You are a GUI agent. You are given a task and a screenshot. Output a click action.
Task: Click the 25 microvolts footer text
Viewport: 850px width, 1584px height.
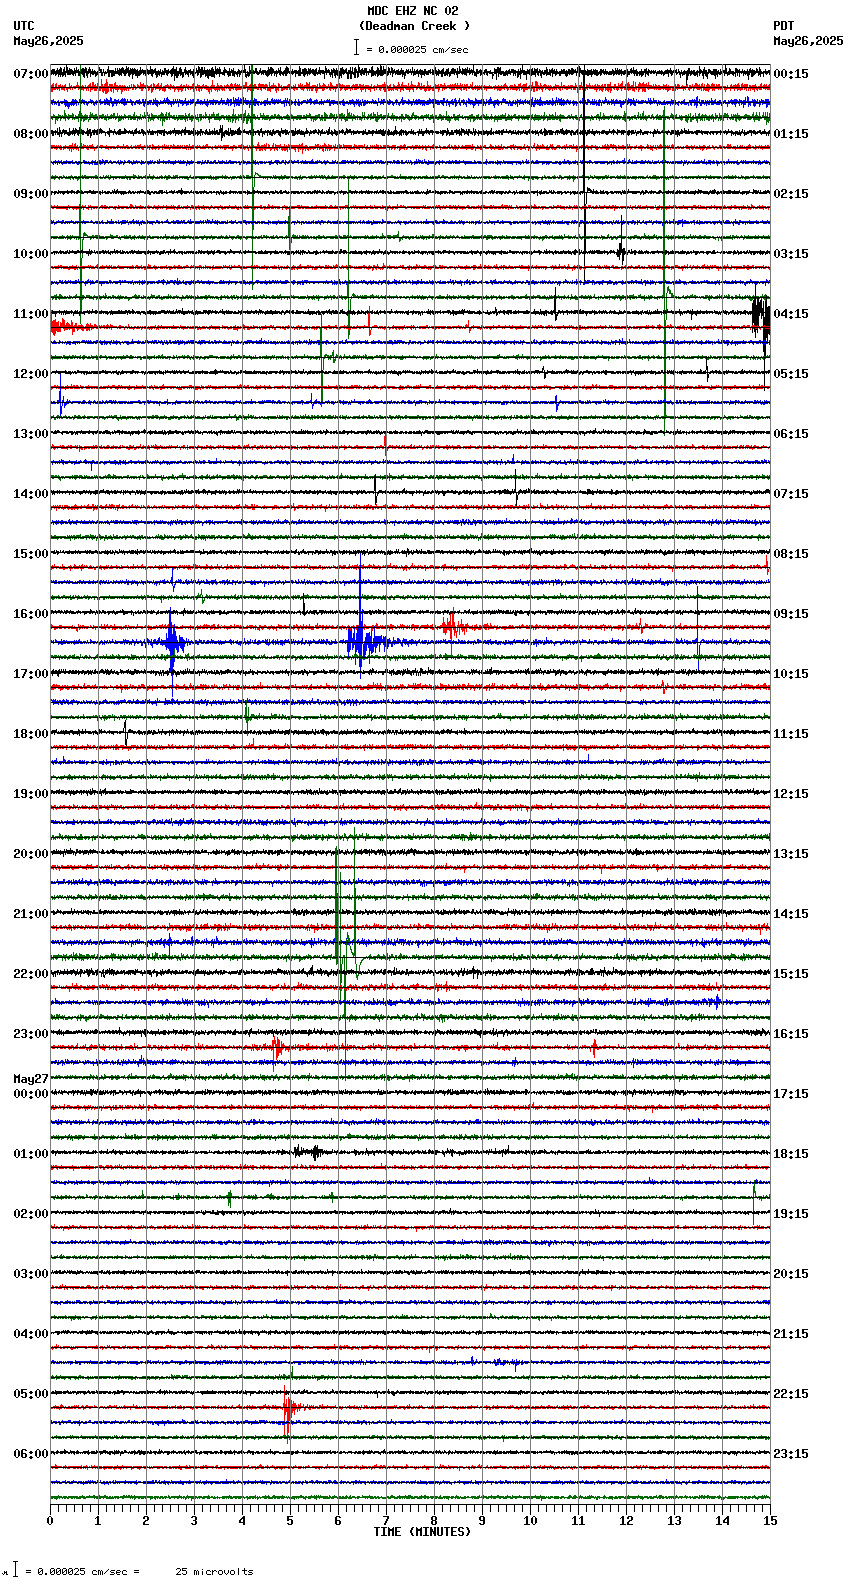(214, 1572)
